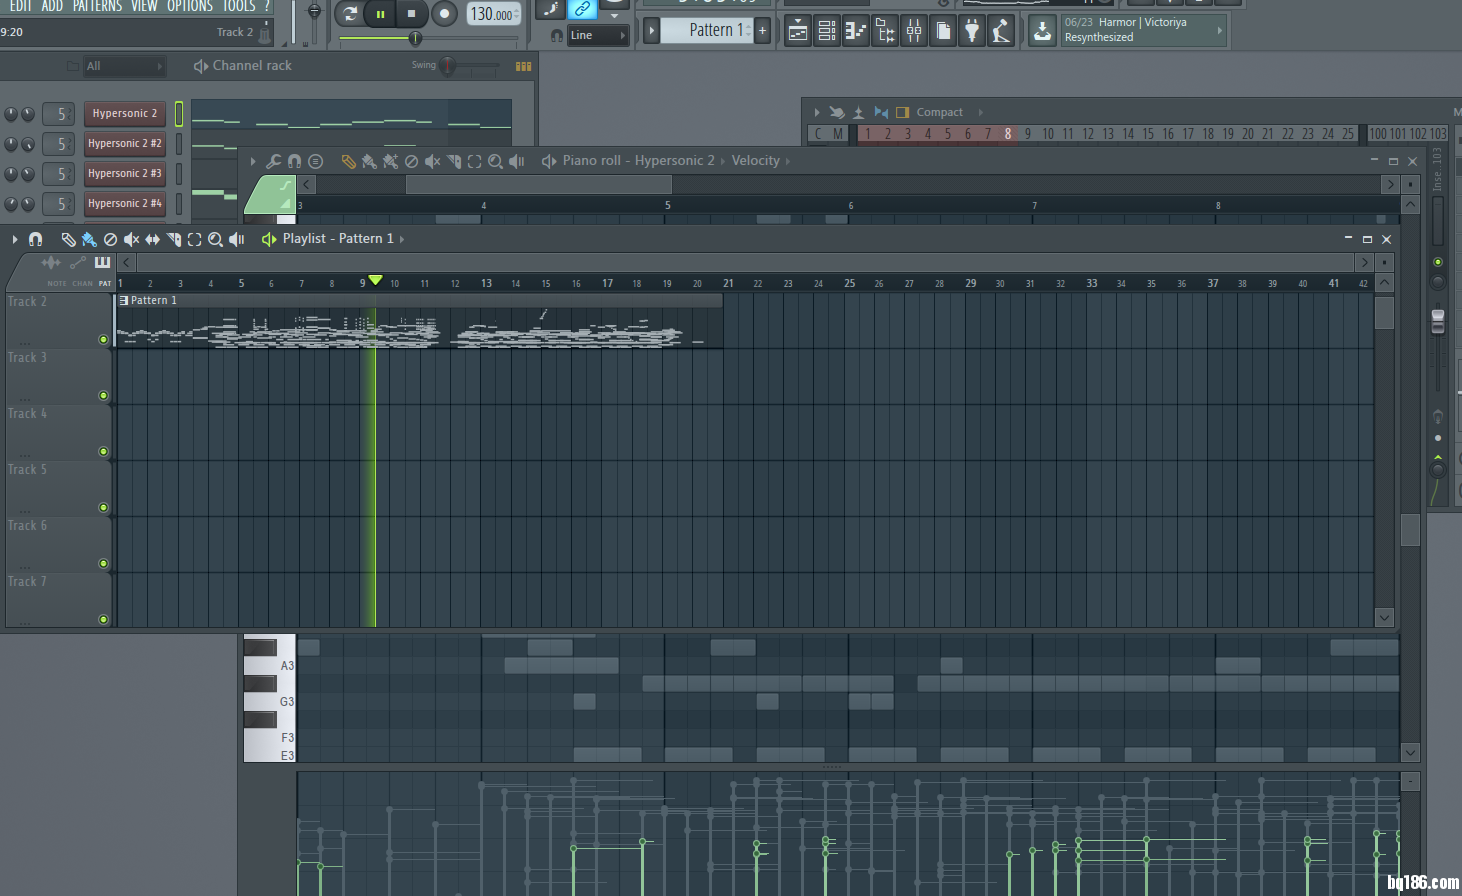Switch Playlist picker to PAT mode
Viewport: 1462px width, 896px height.
(104, 283)
